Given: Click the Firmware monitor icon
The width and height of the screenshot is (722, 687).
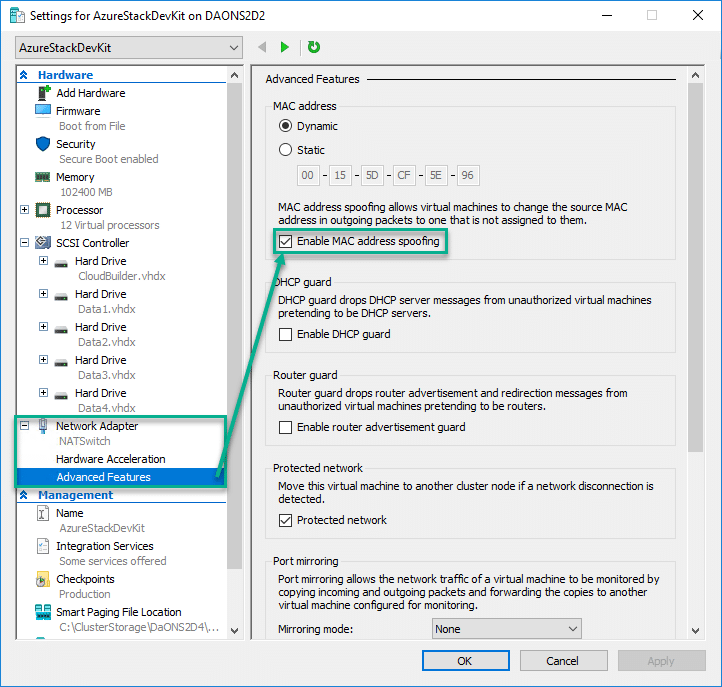Looking at the screenshot, I should pos(43,111).
